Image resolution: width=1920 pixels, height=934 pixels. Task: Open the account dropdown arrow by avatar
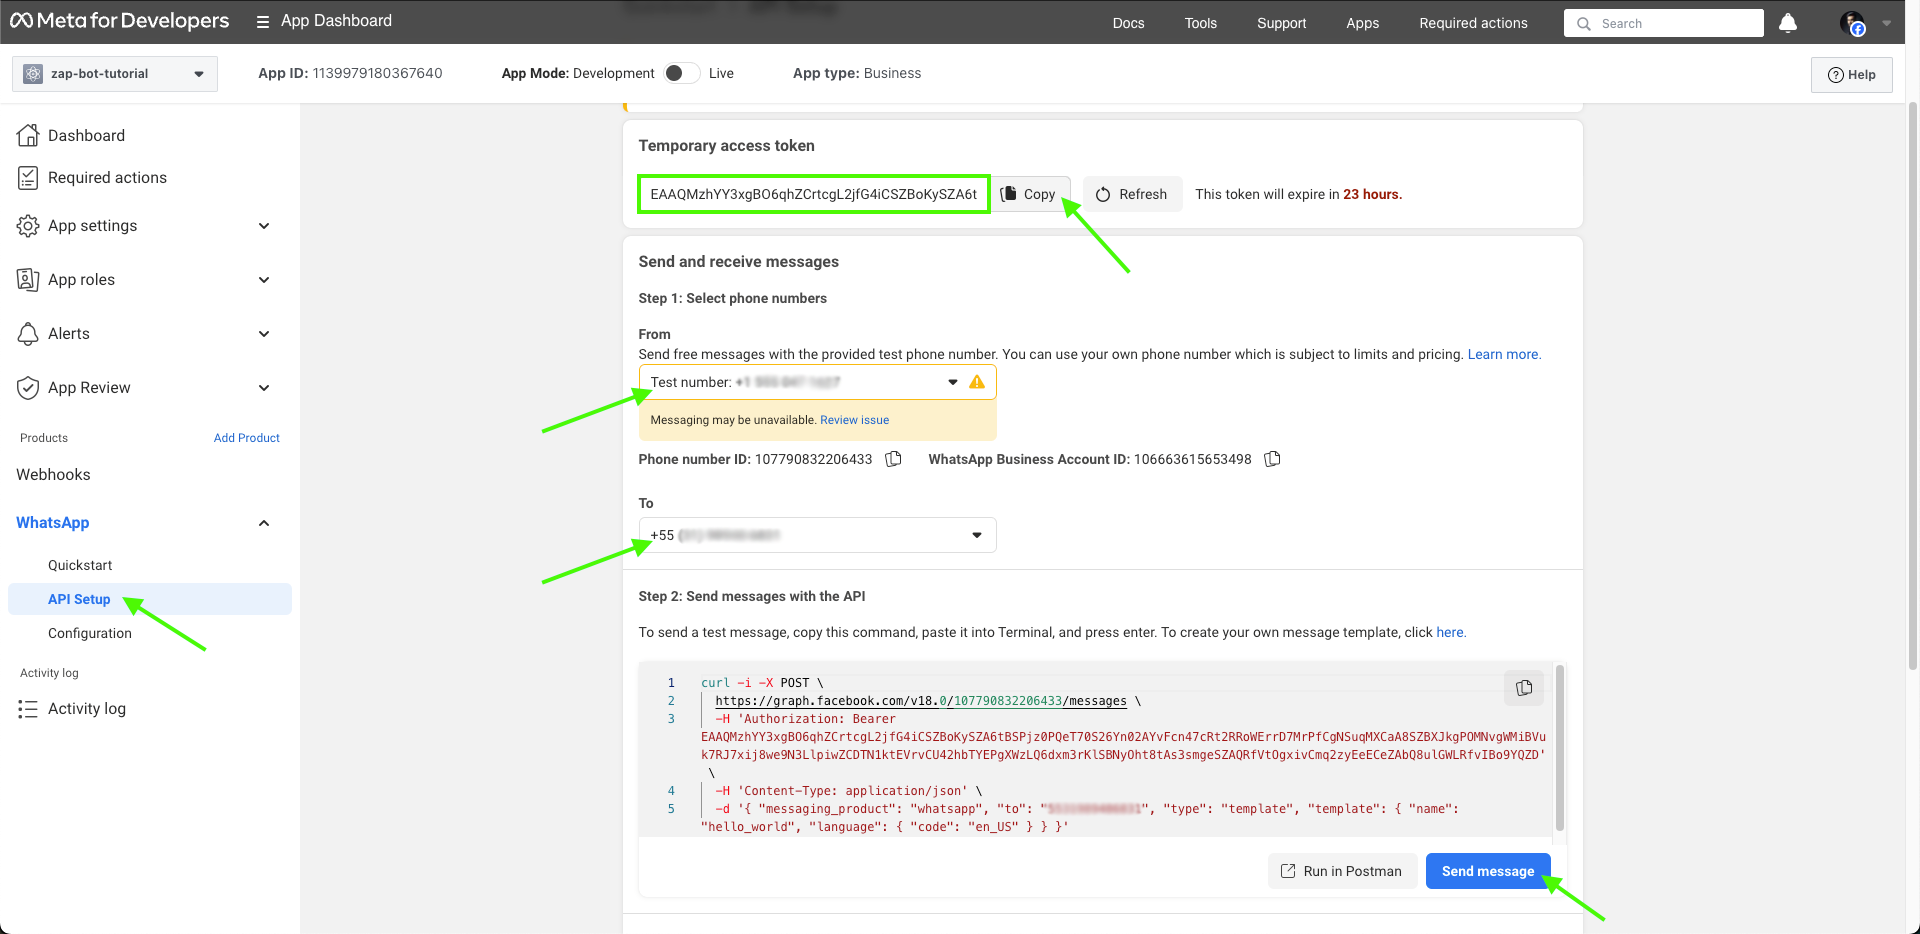pyautogui.click(x=1886, y=23)
